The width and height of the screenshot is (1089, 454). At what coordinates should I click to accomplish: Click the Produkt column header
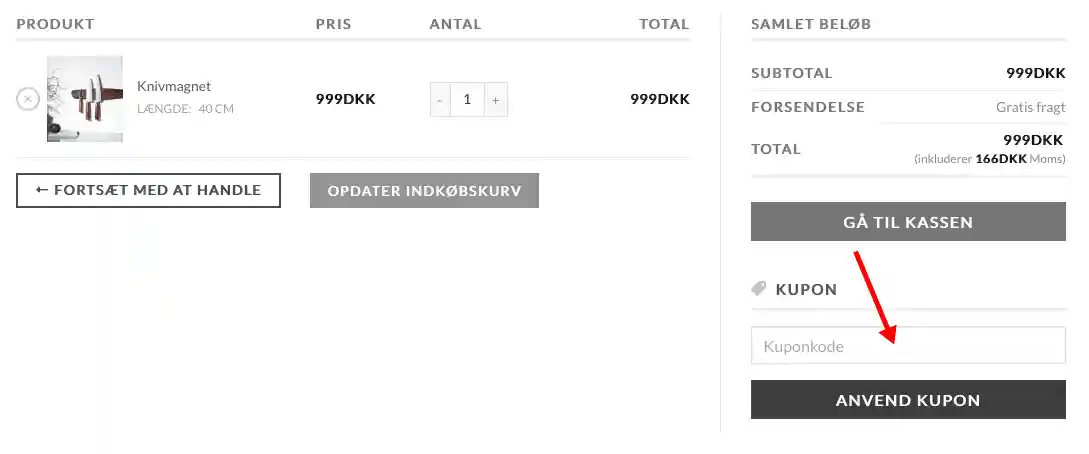pyautogui.click(x=55, y=24)
